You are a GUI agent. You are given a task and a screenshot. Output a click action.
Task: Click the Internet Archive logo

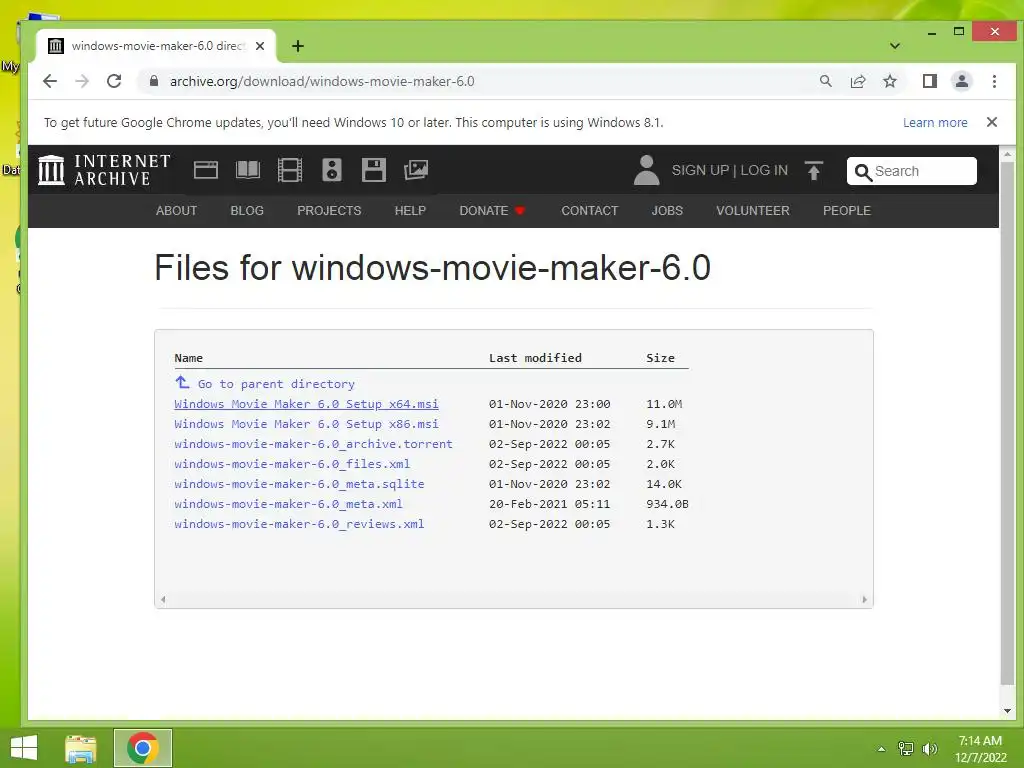point(104,170)
